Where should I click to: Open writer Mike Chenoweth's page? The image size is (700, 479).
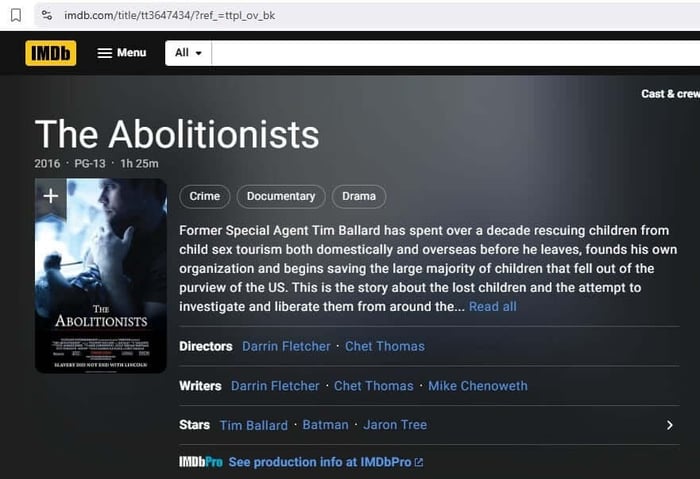(478, 386)
